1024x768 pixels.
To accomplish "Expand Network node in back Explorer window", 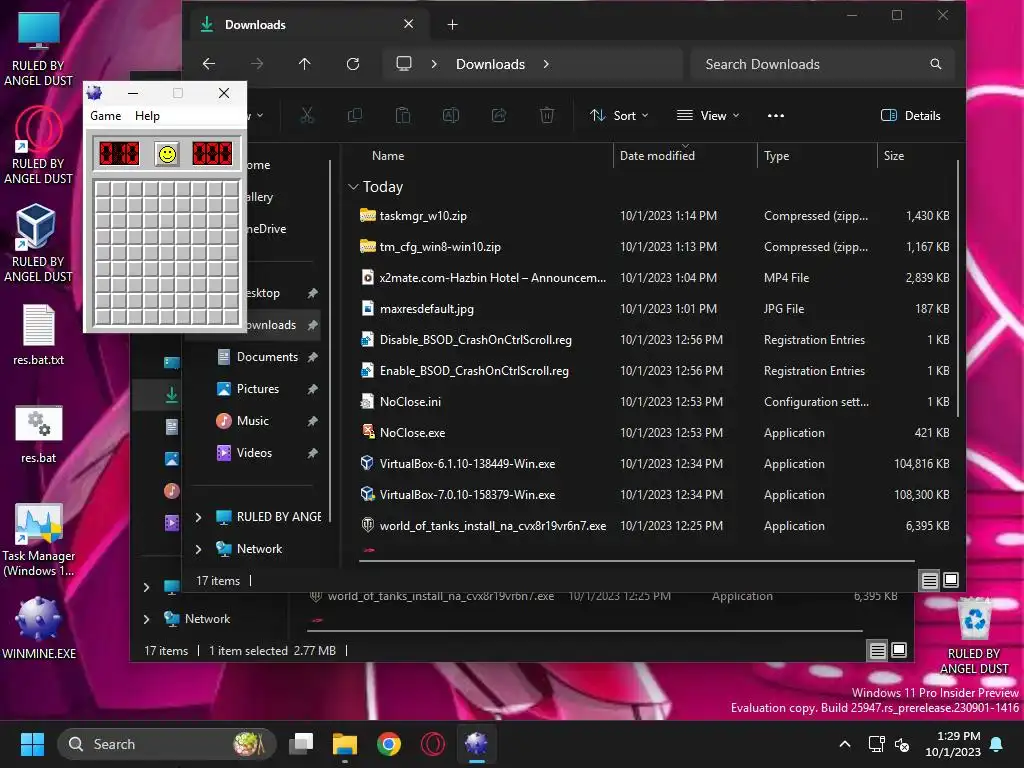I will tap(146, 619).
